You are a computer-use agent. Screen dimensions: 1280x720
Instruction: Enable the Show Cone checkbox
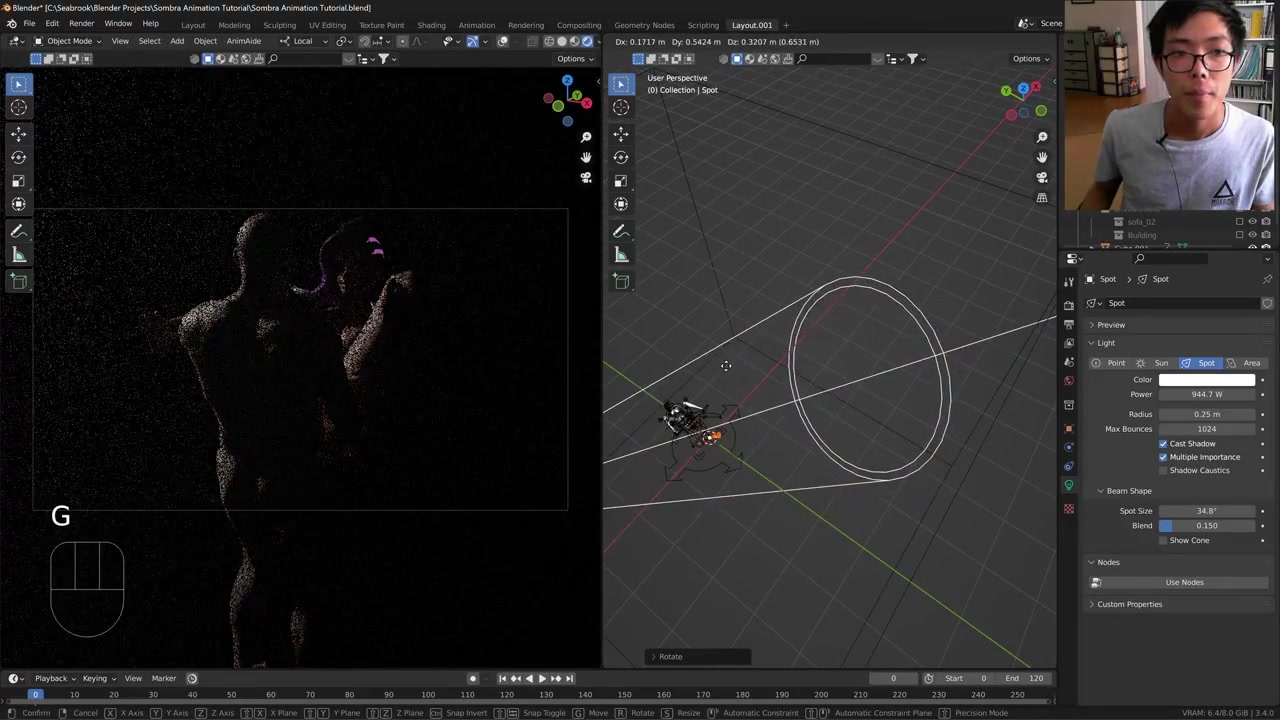1163,540
